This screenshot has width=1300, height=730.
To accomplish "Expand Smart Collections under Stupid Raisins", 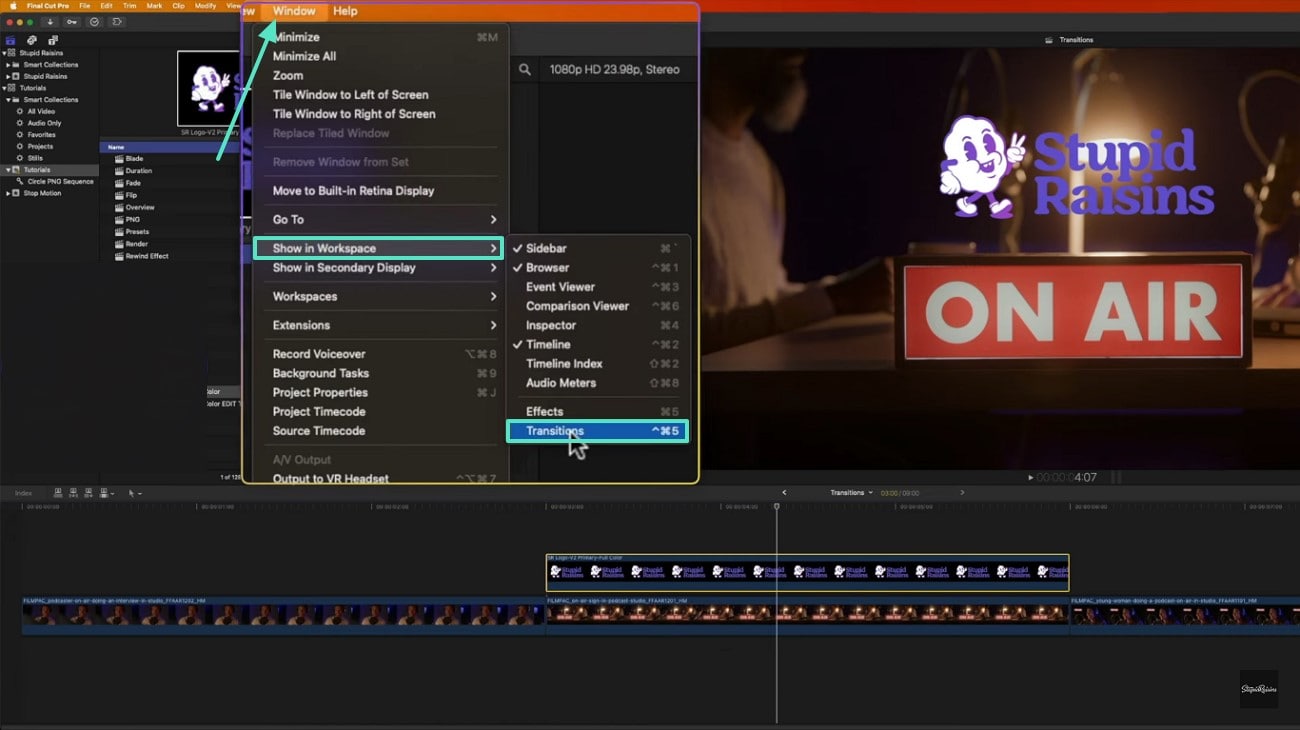I will coord(9,65).
